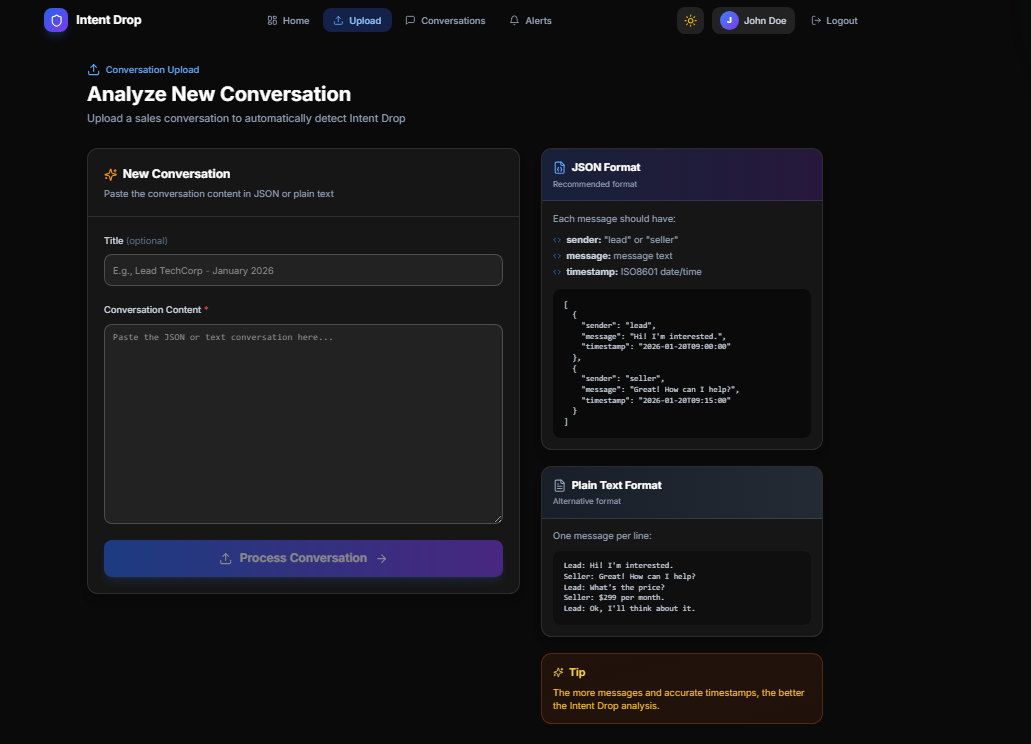Click the upload icon in Process Conversation button
Screen dimensions: 1031x744
click(x=224, y=558)
